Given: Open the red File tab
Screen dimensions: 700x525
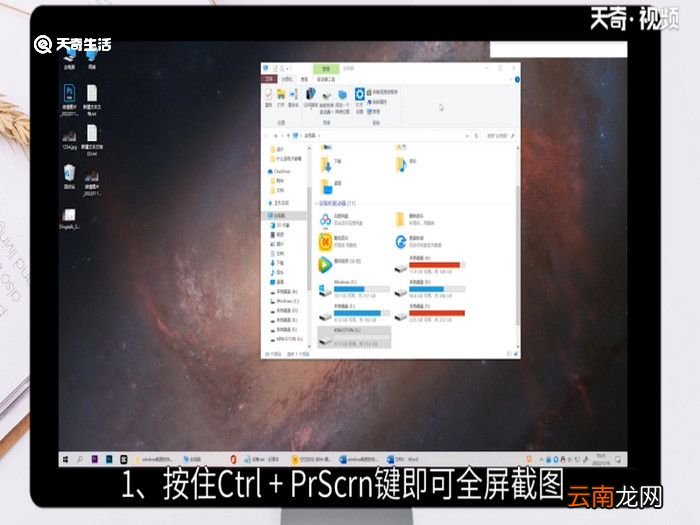Looking at the screenshot, I should point(269,79).
